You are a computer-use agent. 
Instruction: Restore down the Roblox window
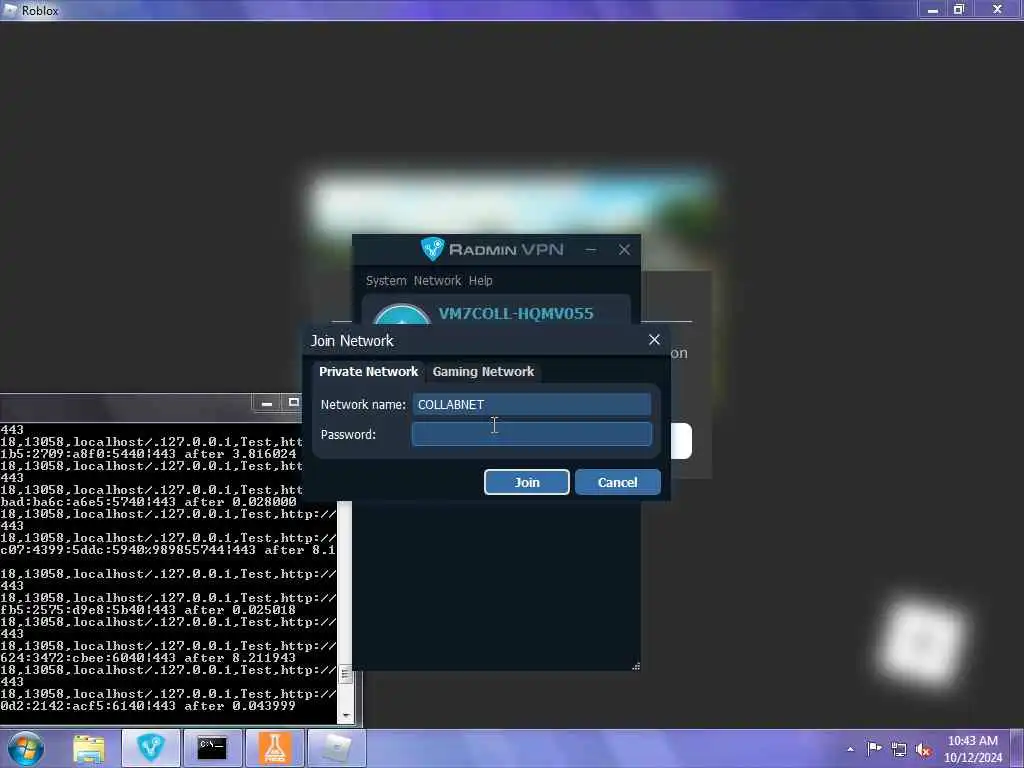pos(959,10)
